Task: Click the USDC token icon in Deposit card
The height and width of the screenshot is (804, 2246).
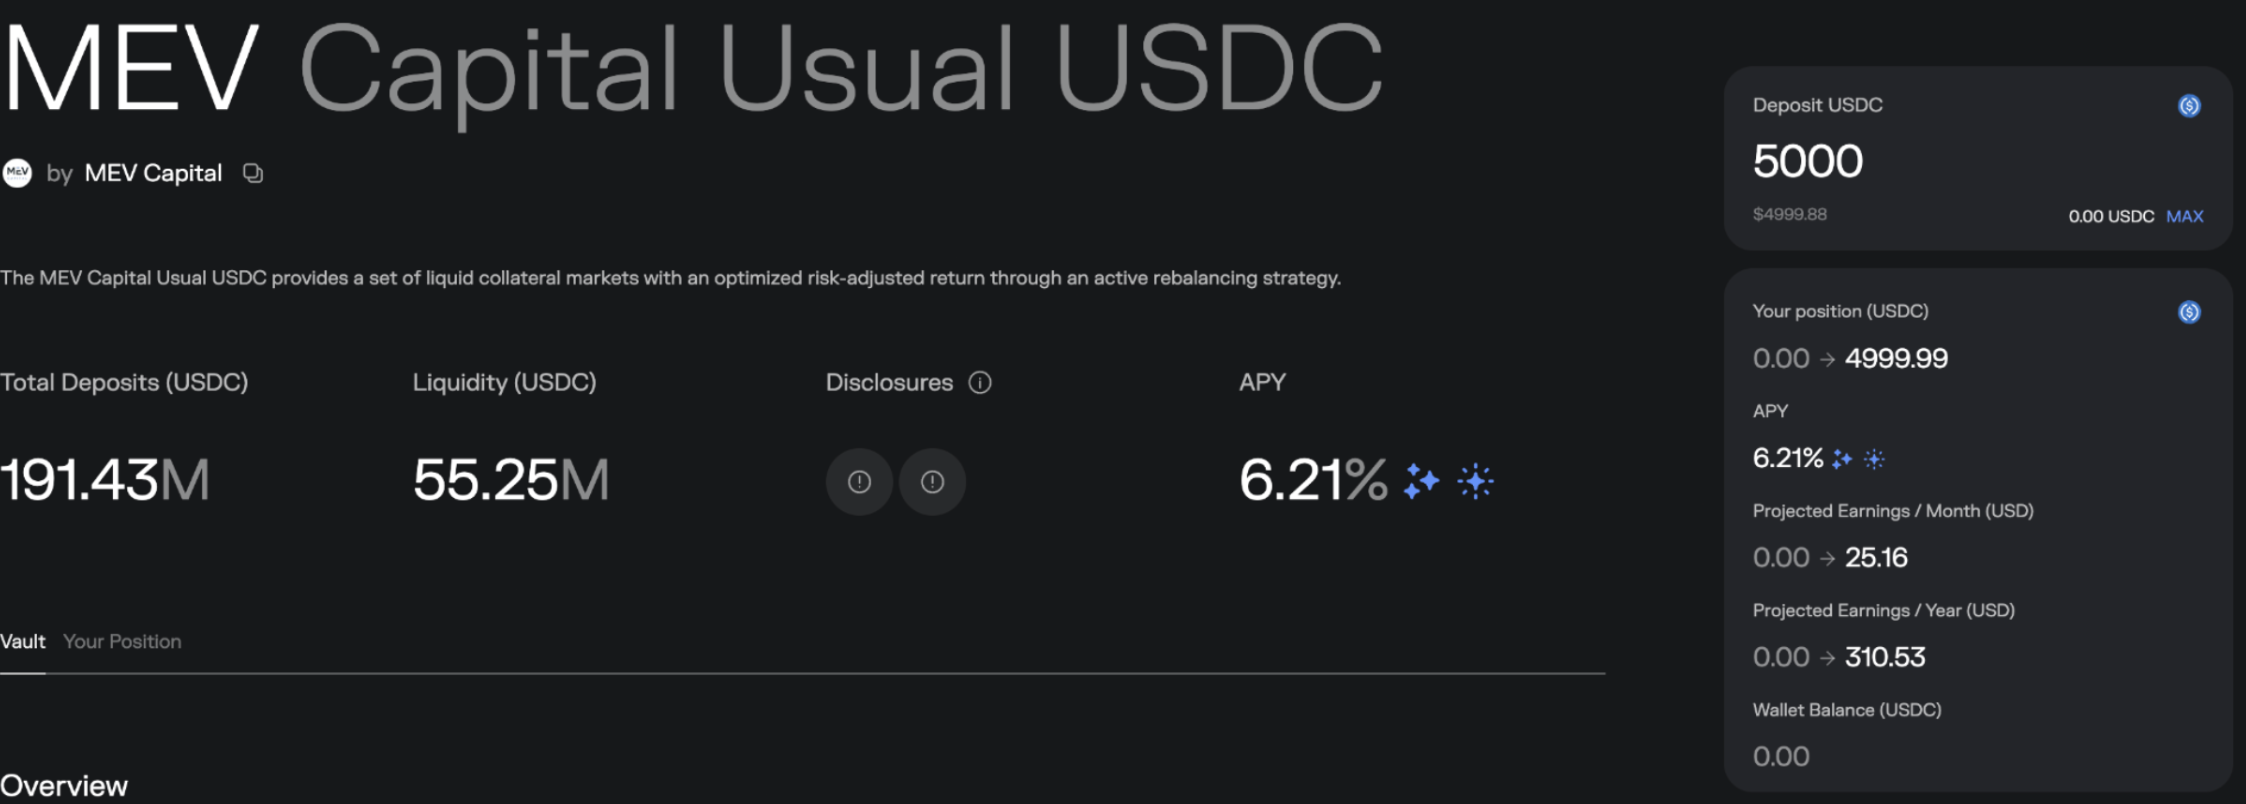Action: pos(2189,106)
